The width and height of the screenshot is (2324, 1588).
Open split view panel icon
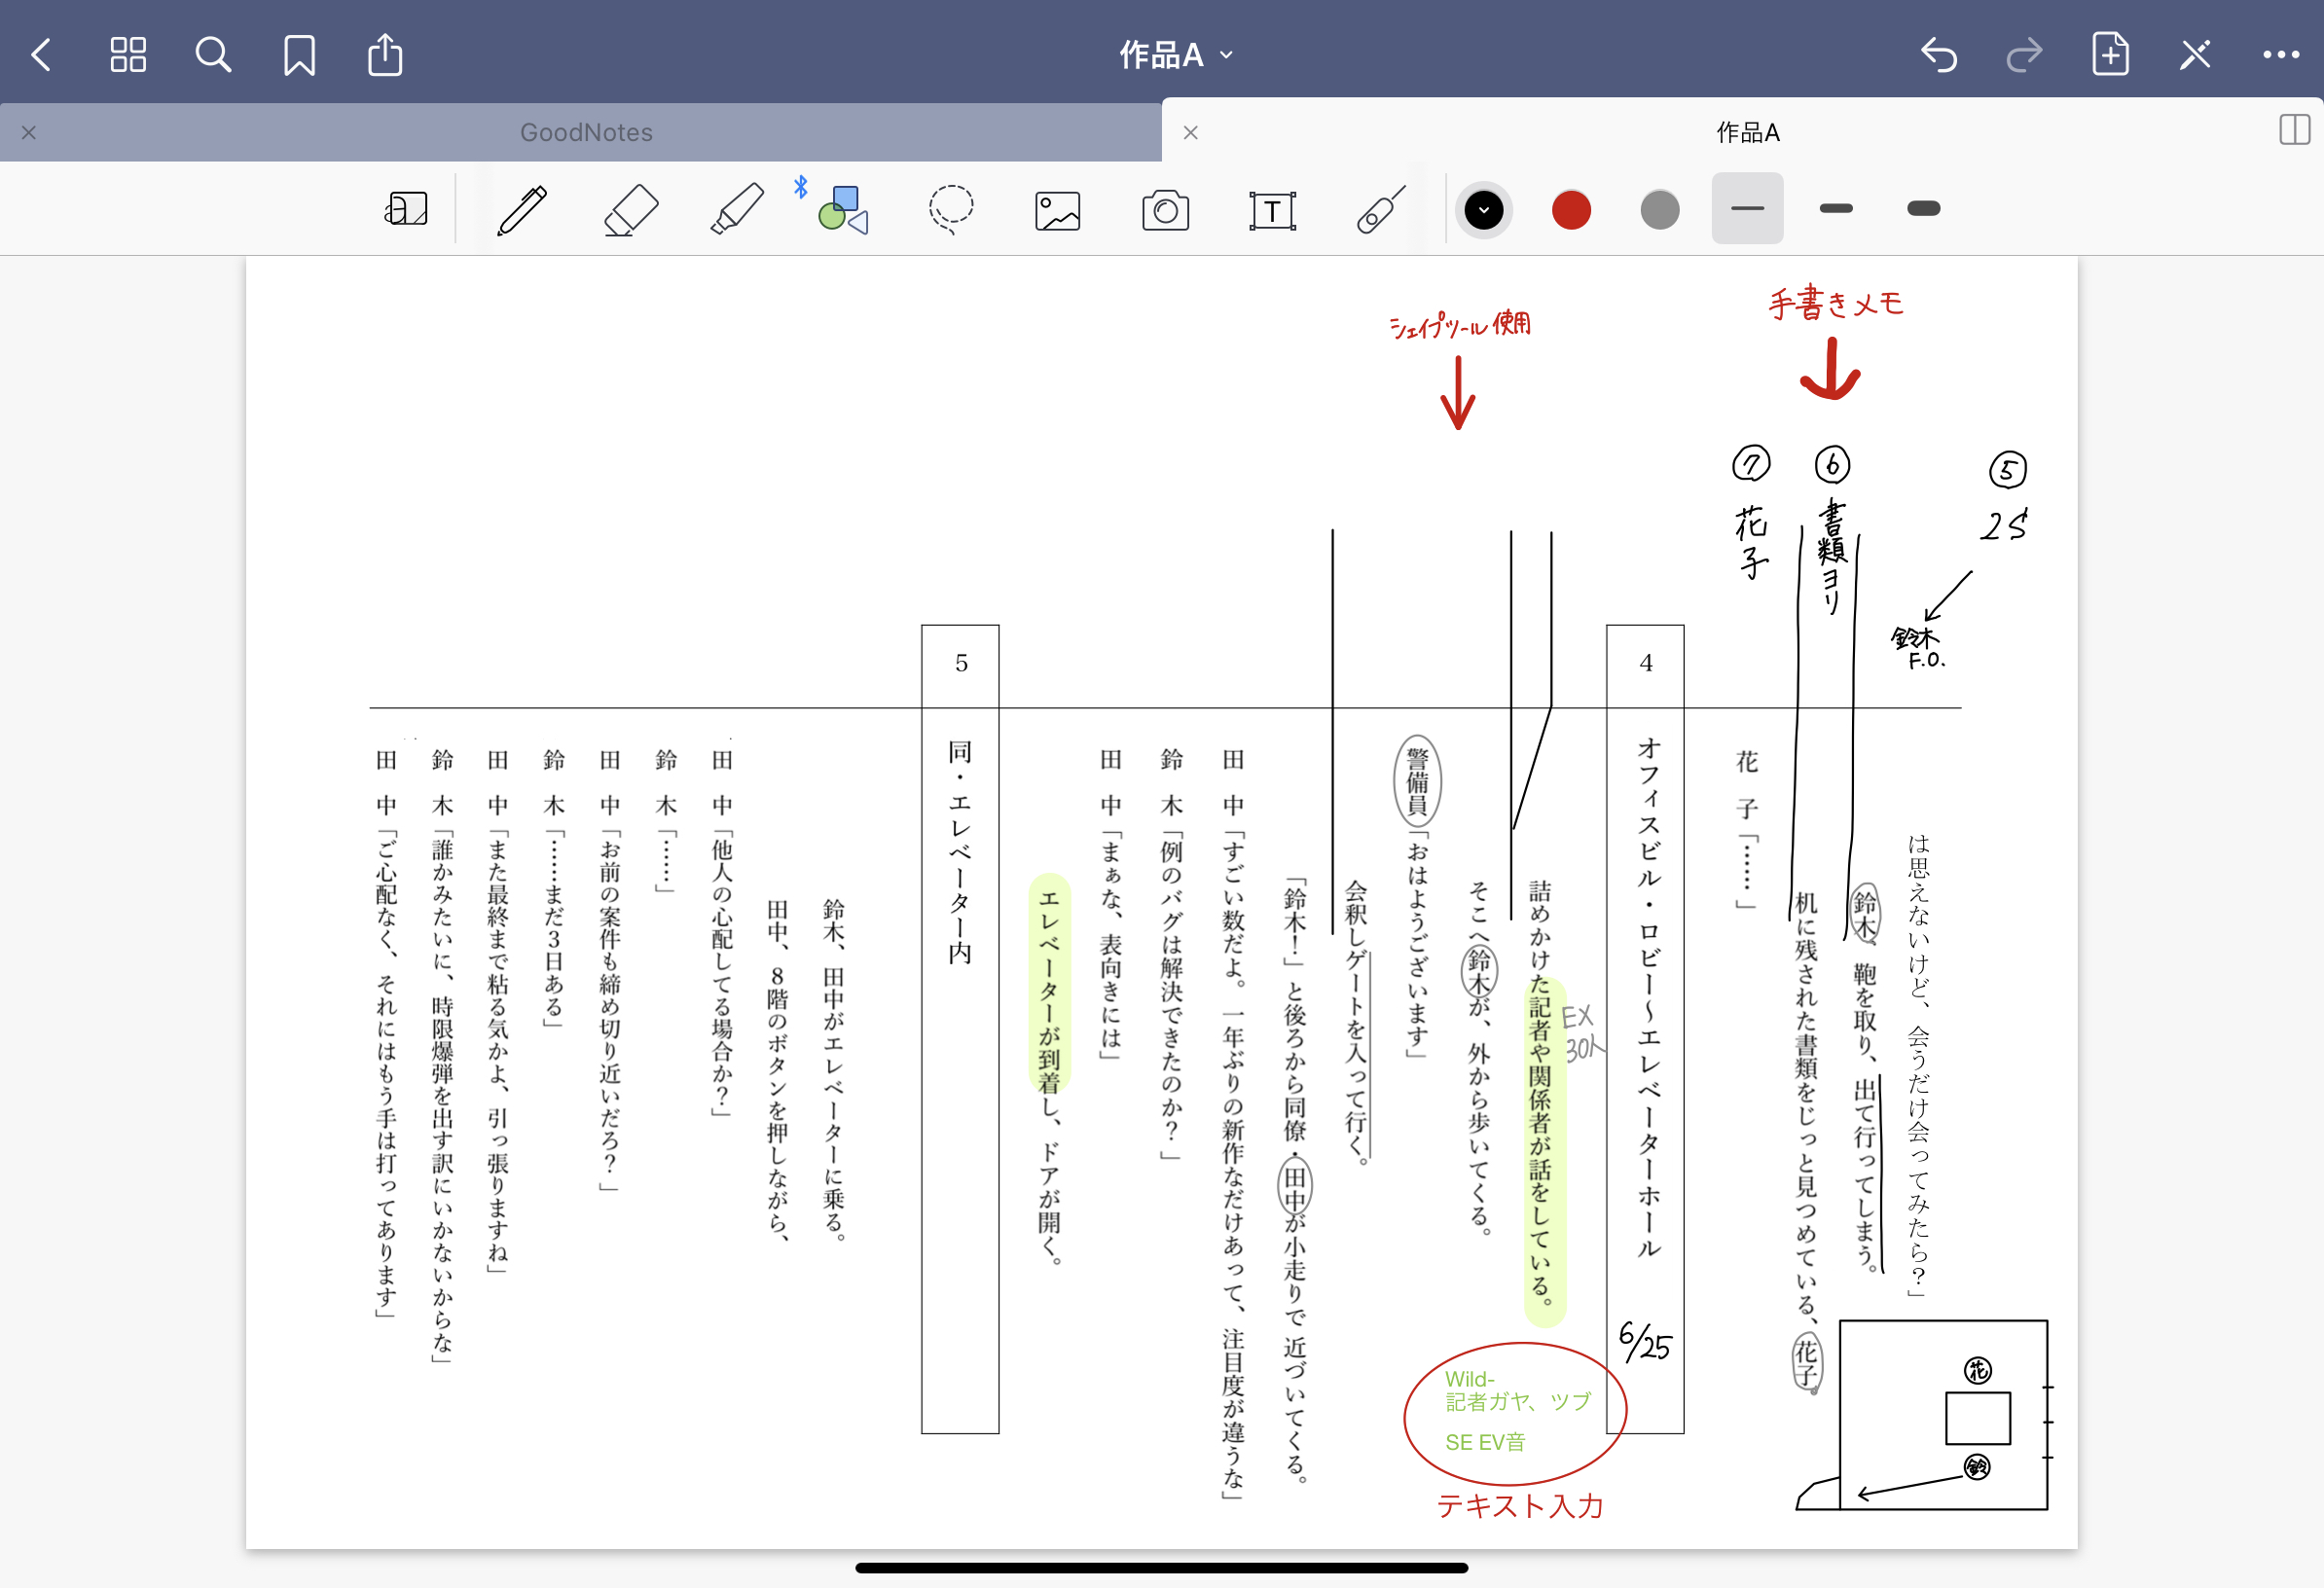point(2294,130)
